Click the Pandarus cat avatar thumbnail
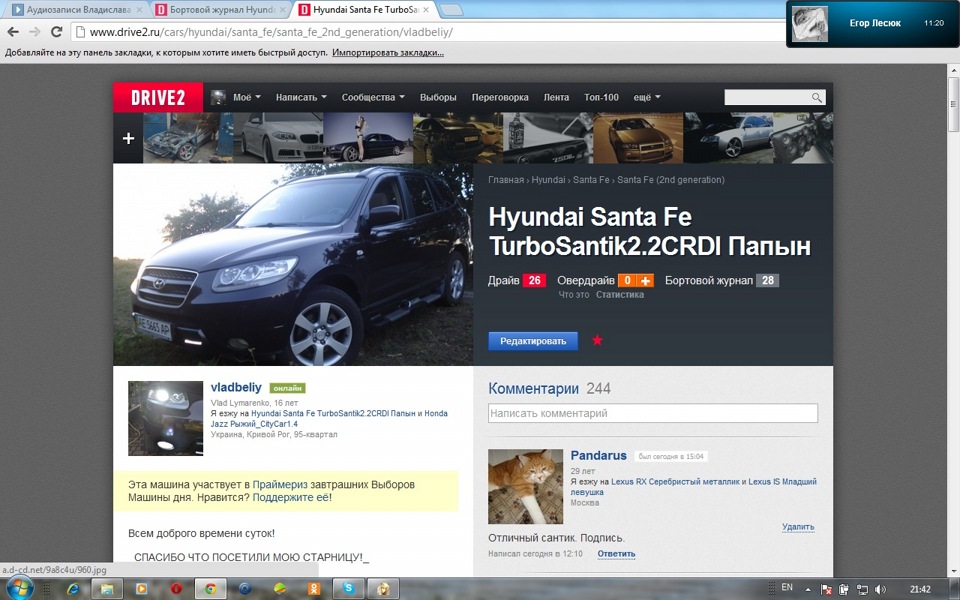Viewport: 960px width, 600px height. 525,486
